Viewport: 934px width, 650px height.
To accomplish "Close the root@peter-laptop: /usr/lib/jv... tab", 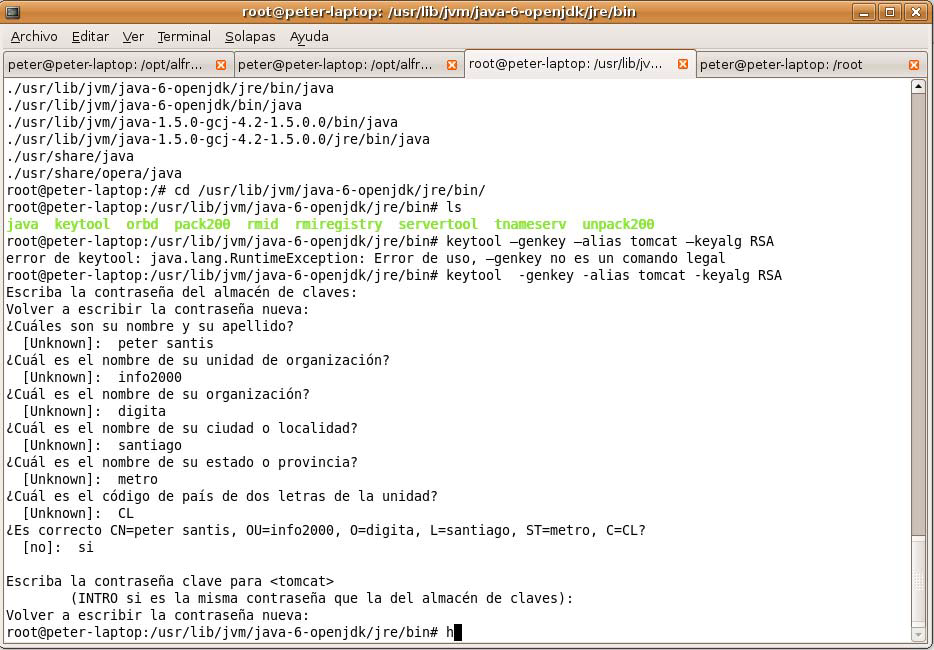I will (x=683, y=63).
